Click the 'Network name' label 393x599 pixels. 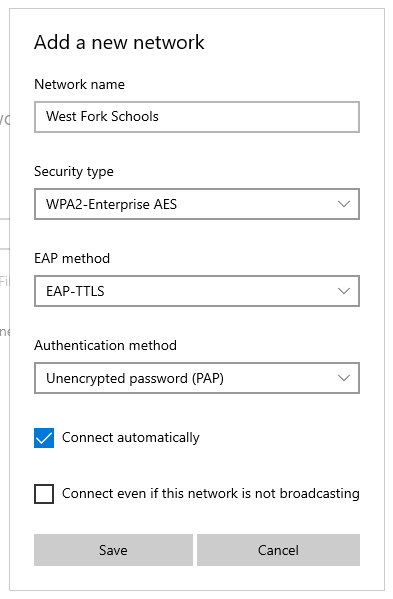[x=79, y=84]
